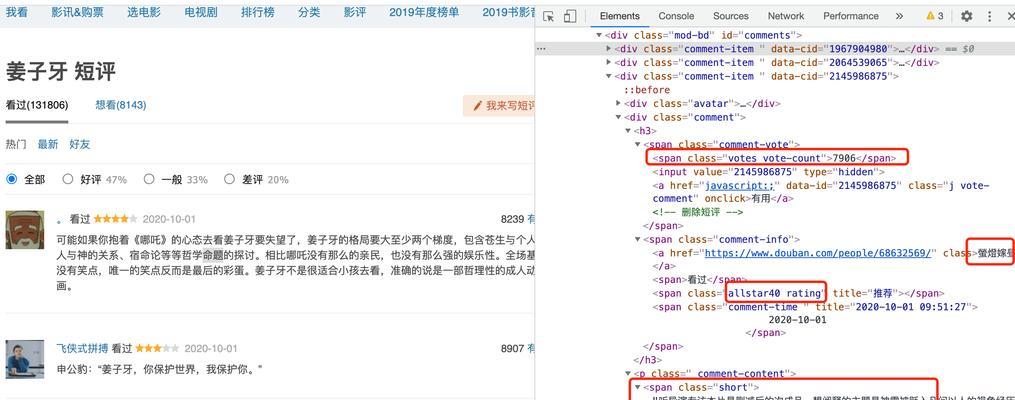Expand comment-item data-cid 1967904980 node

pyautogui.click(x=608, y=49)
